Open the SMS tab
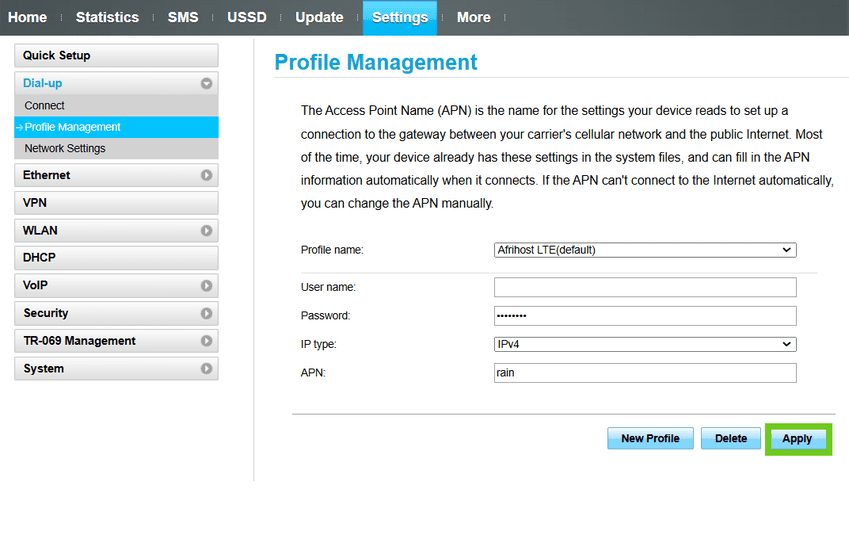Viewport: 849px width, 554px height. 183,17
